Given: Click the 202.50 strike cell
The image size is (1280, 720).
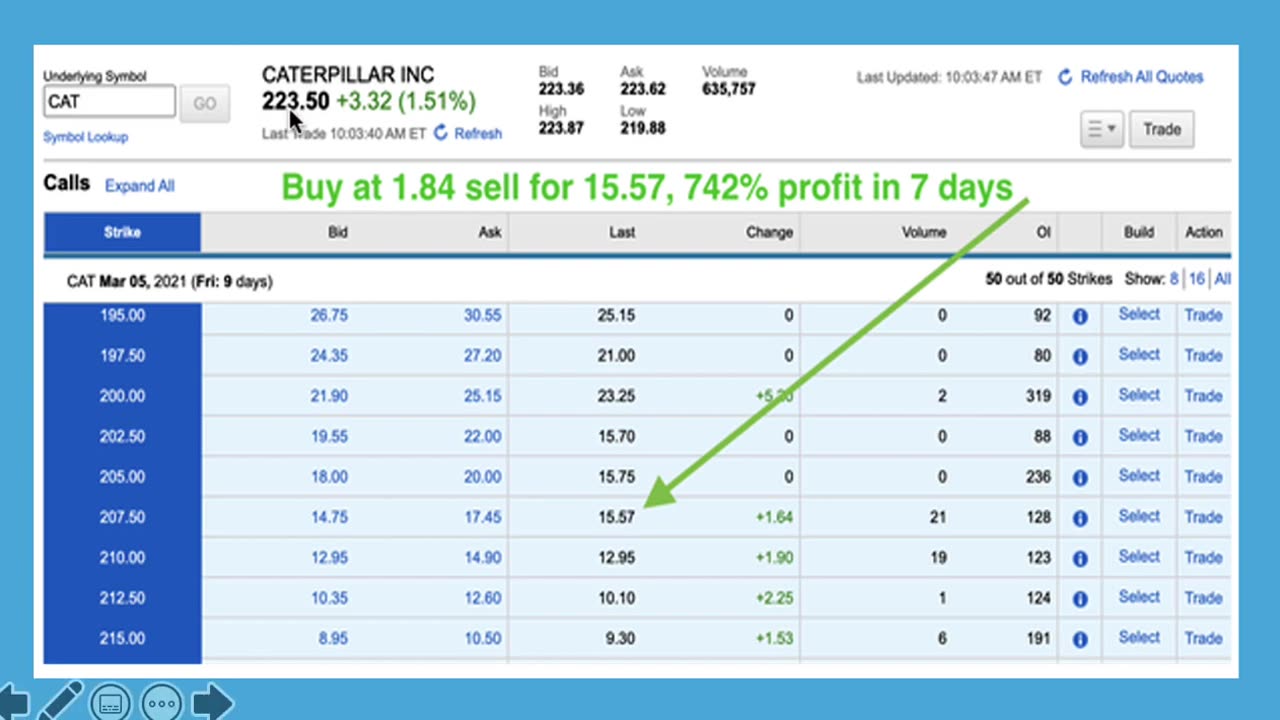Looking at the screenshot, I should tap(122, 436).
